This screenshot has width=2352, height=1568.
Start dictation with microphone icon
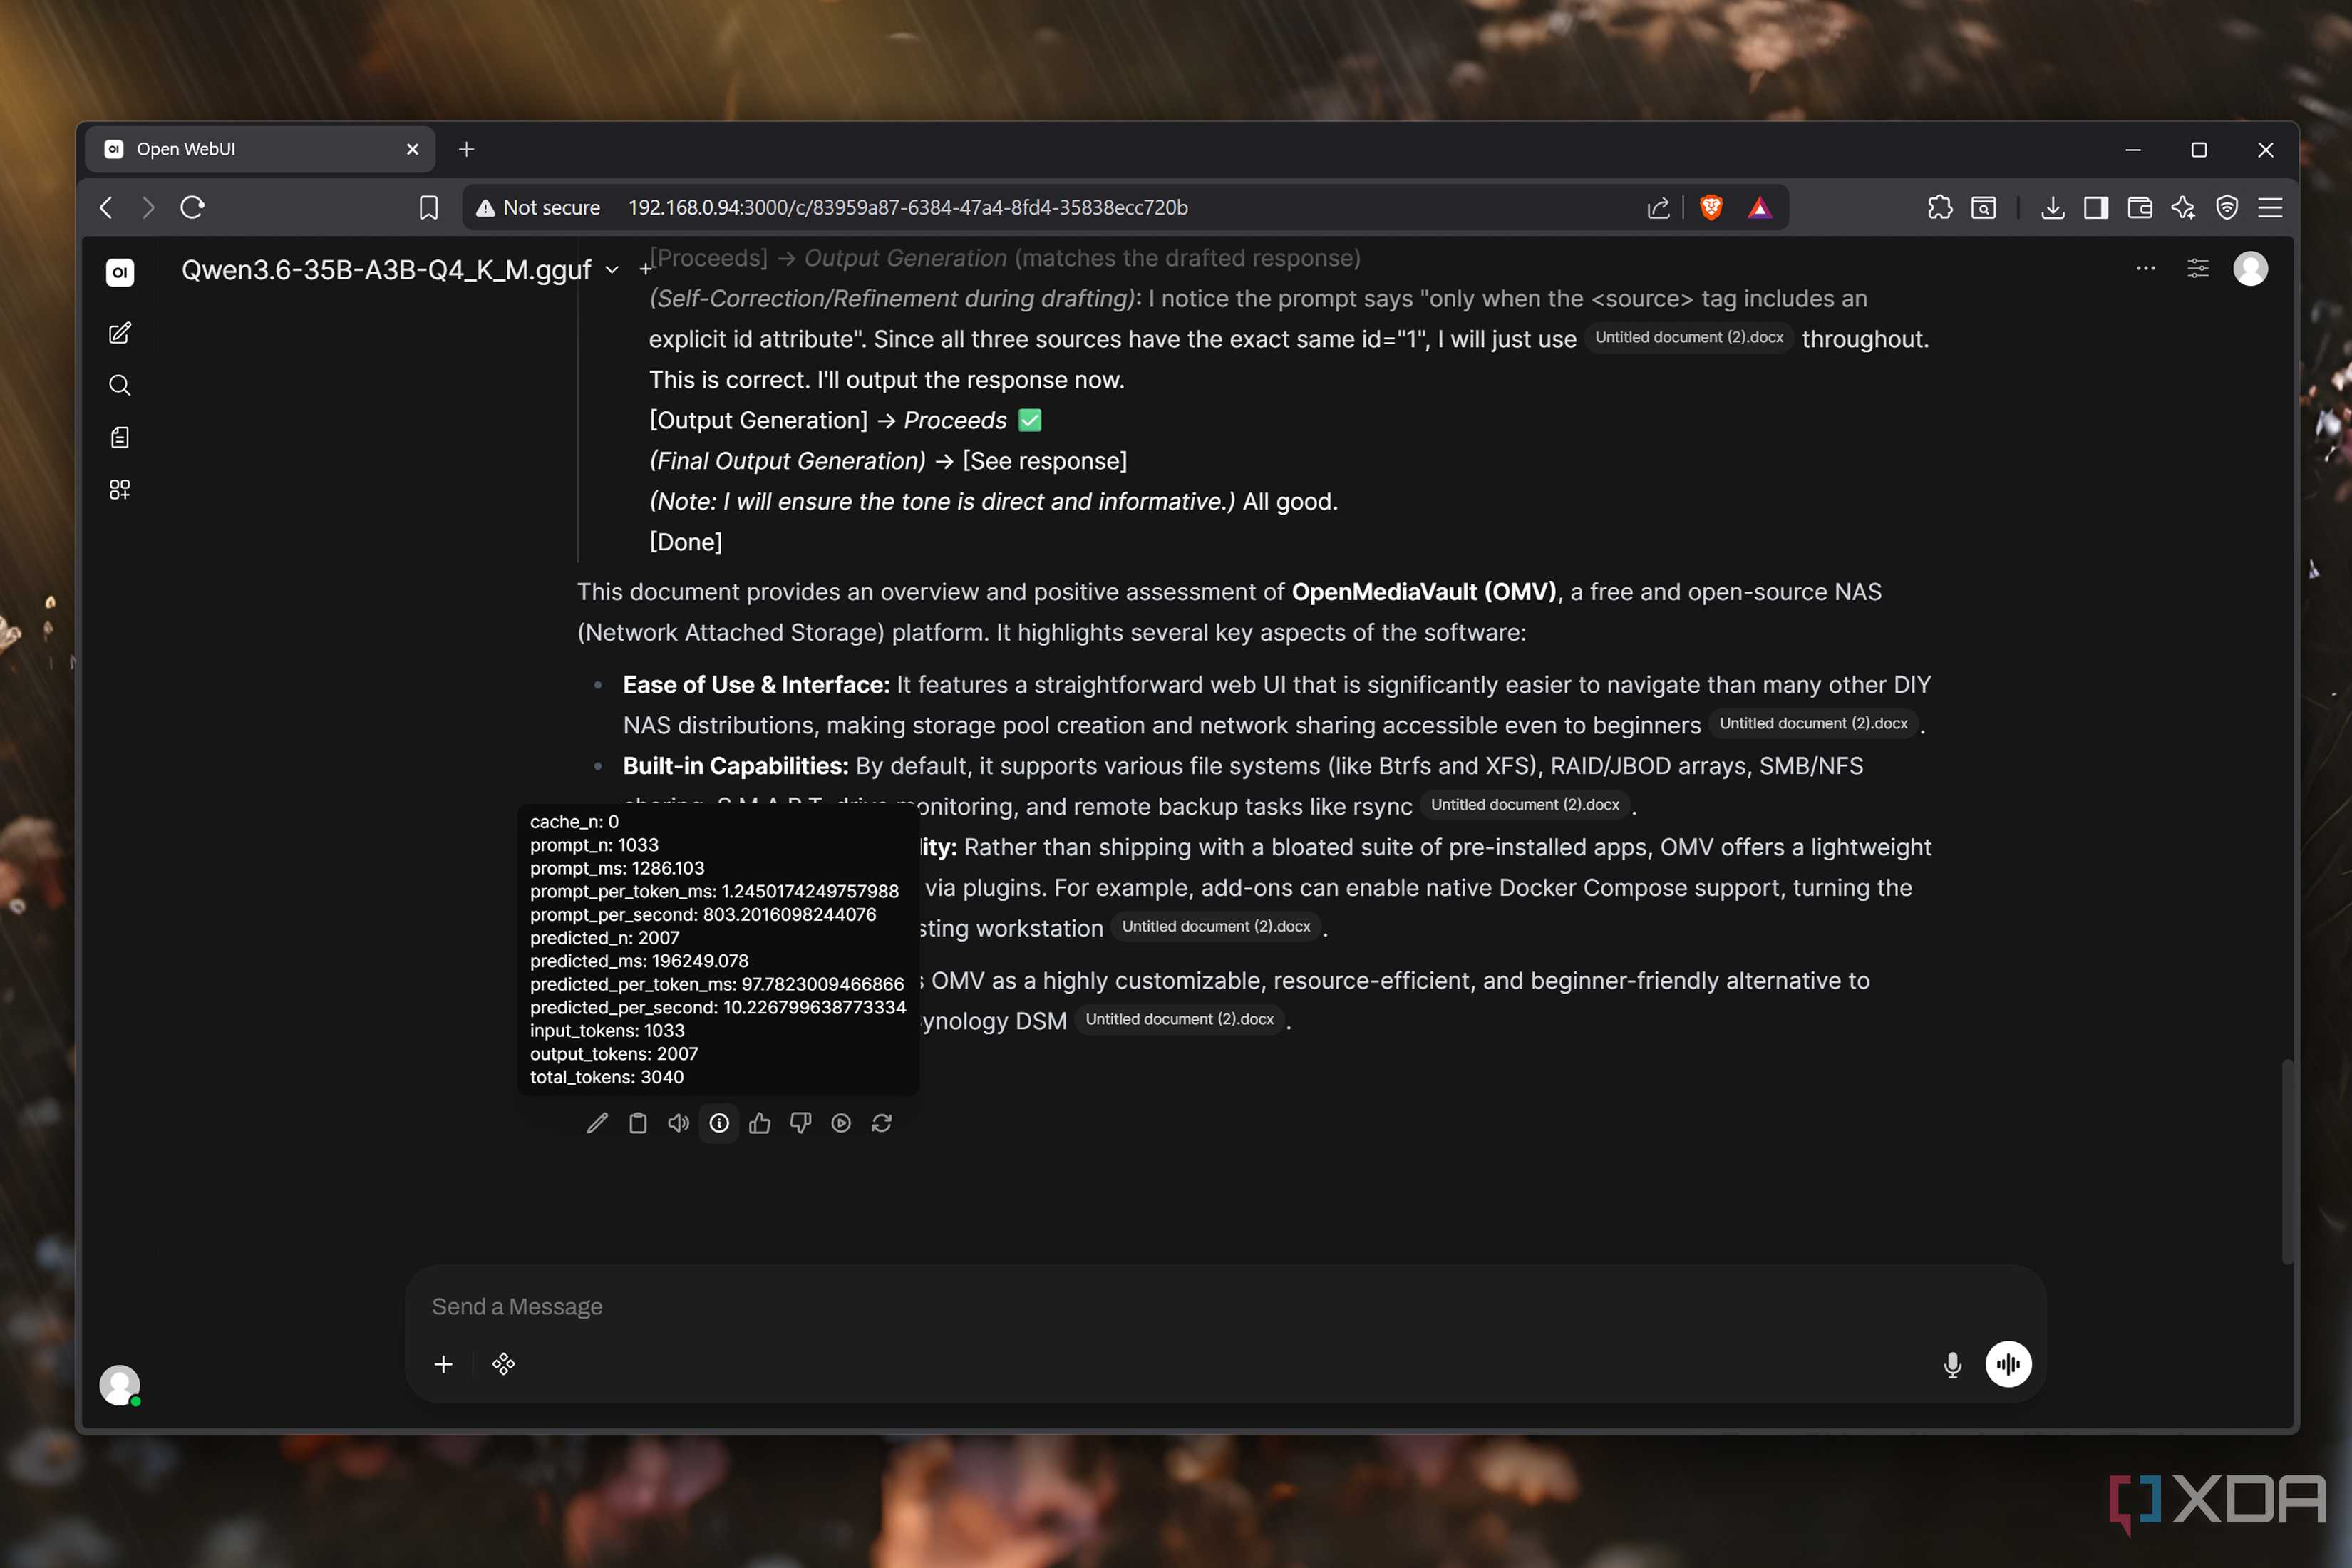point(1952,1364)
